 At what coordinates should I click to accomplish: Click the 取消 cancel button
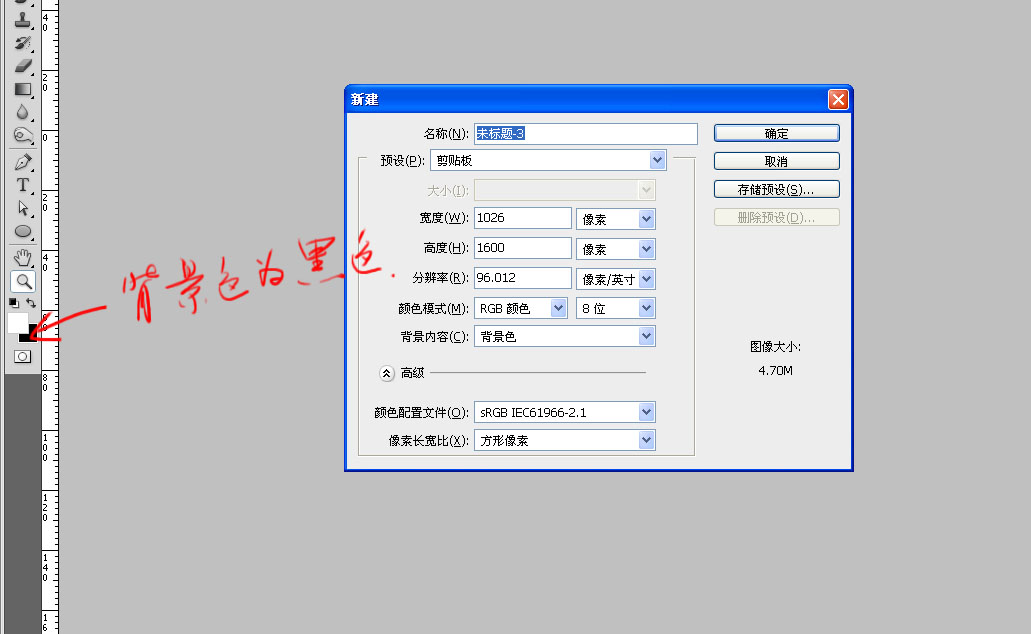pyautogui.click(x=777, y=161)
